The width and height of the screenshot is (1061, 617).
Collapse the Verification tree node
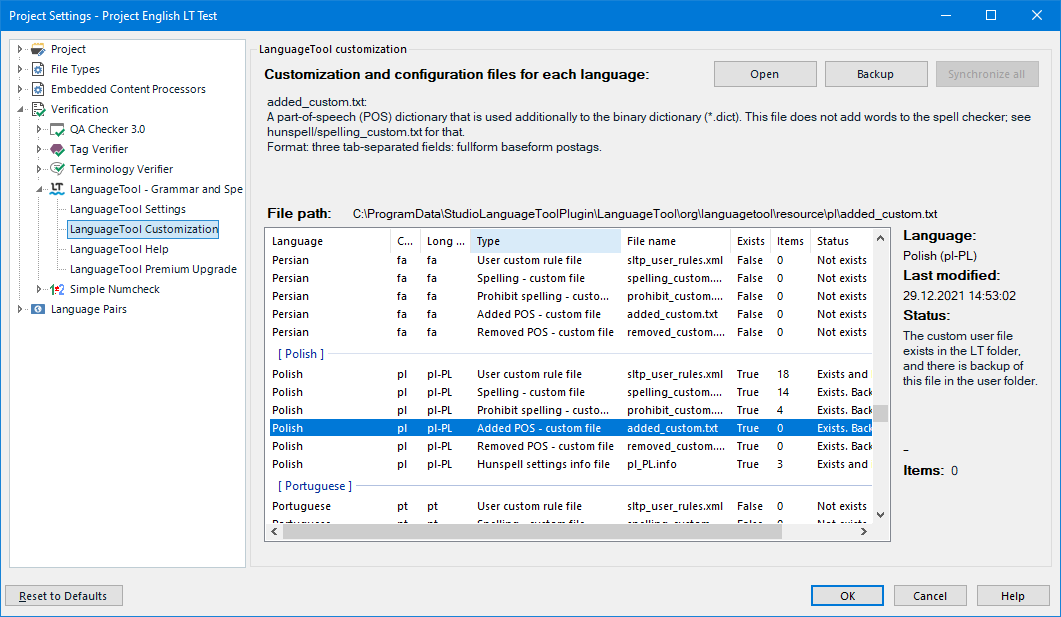pyautogui.click(x=20, y=109)
